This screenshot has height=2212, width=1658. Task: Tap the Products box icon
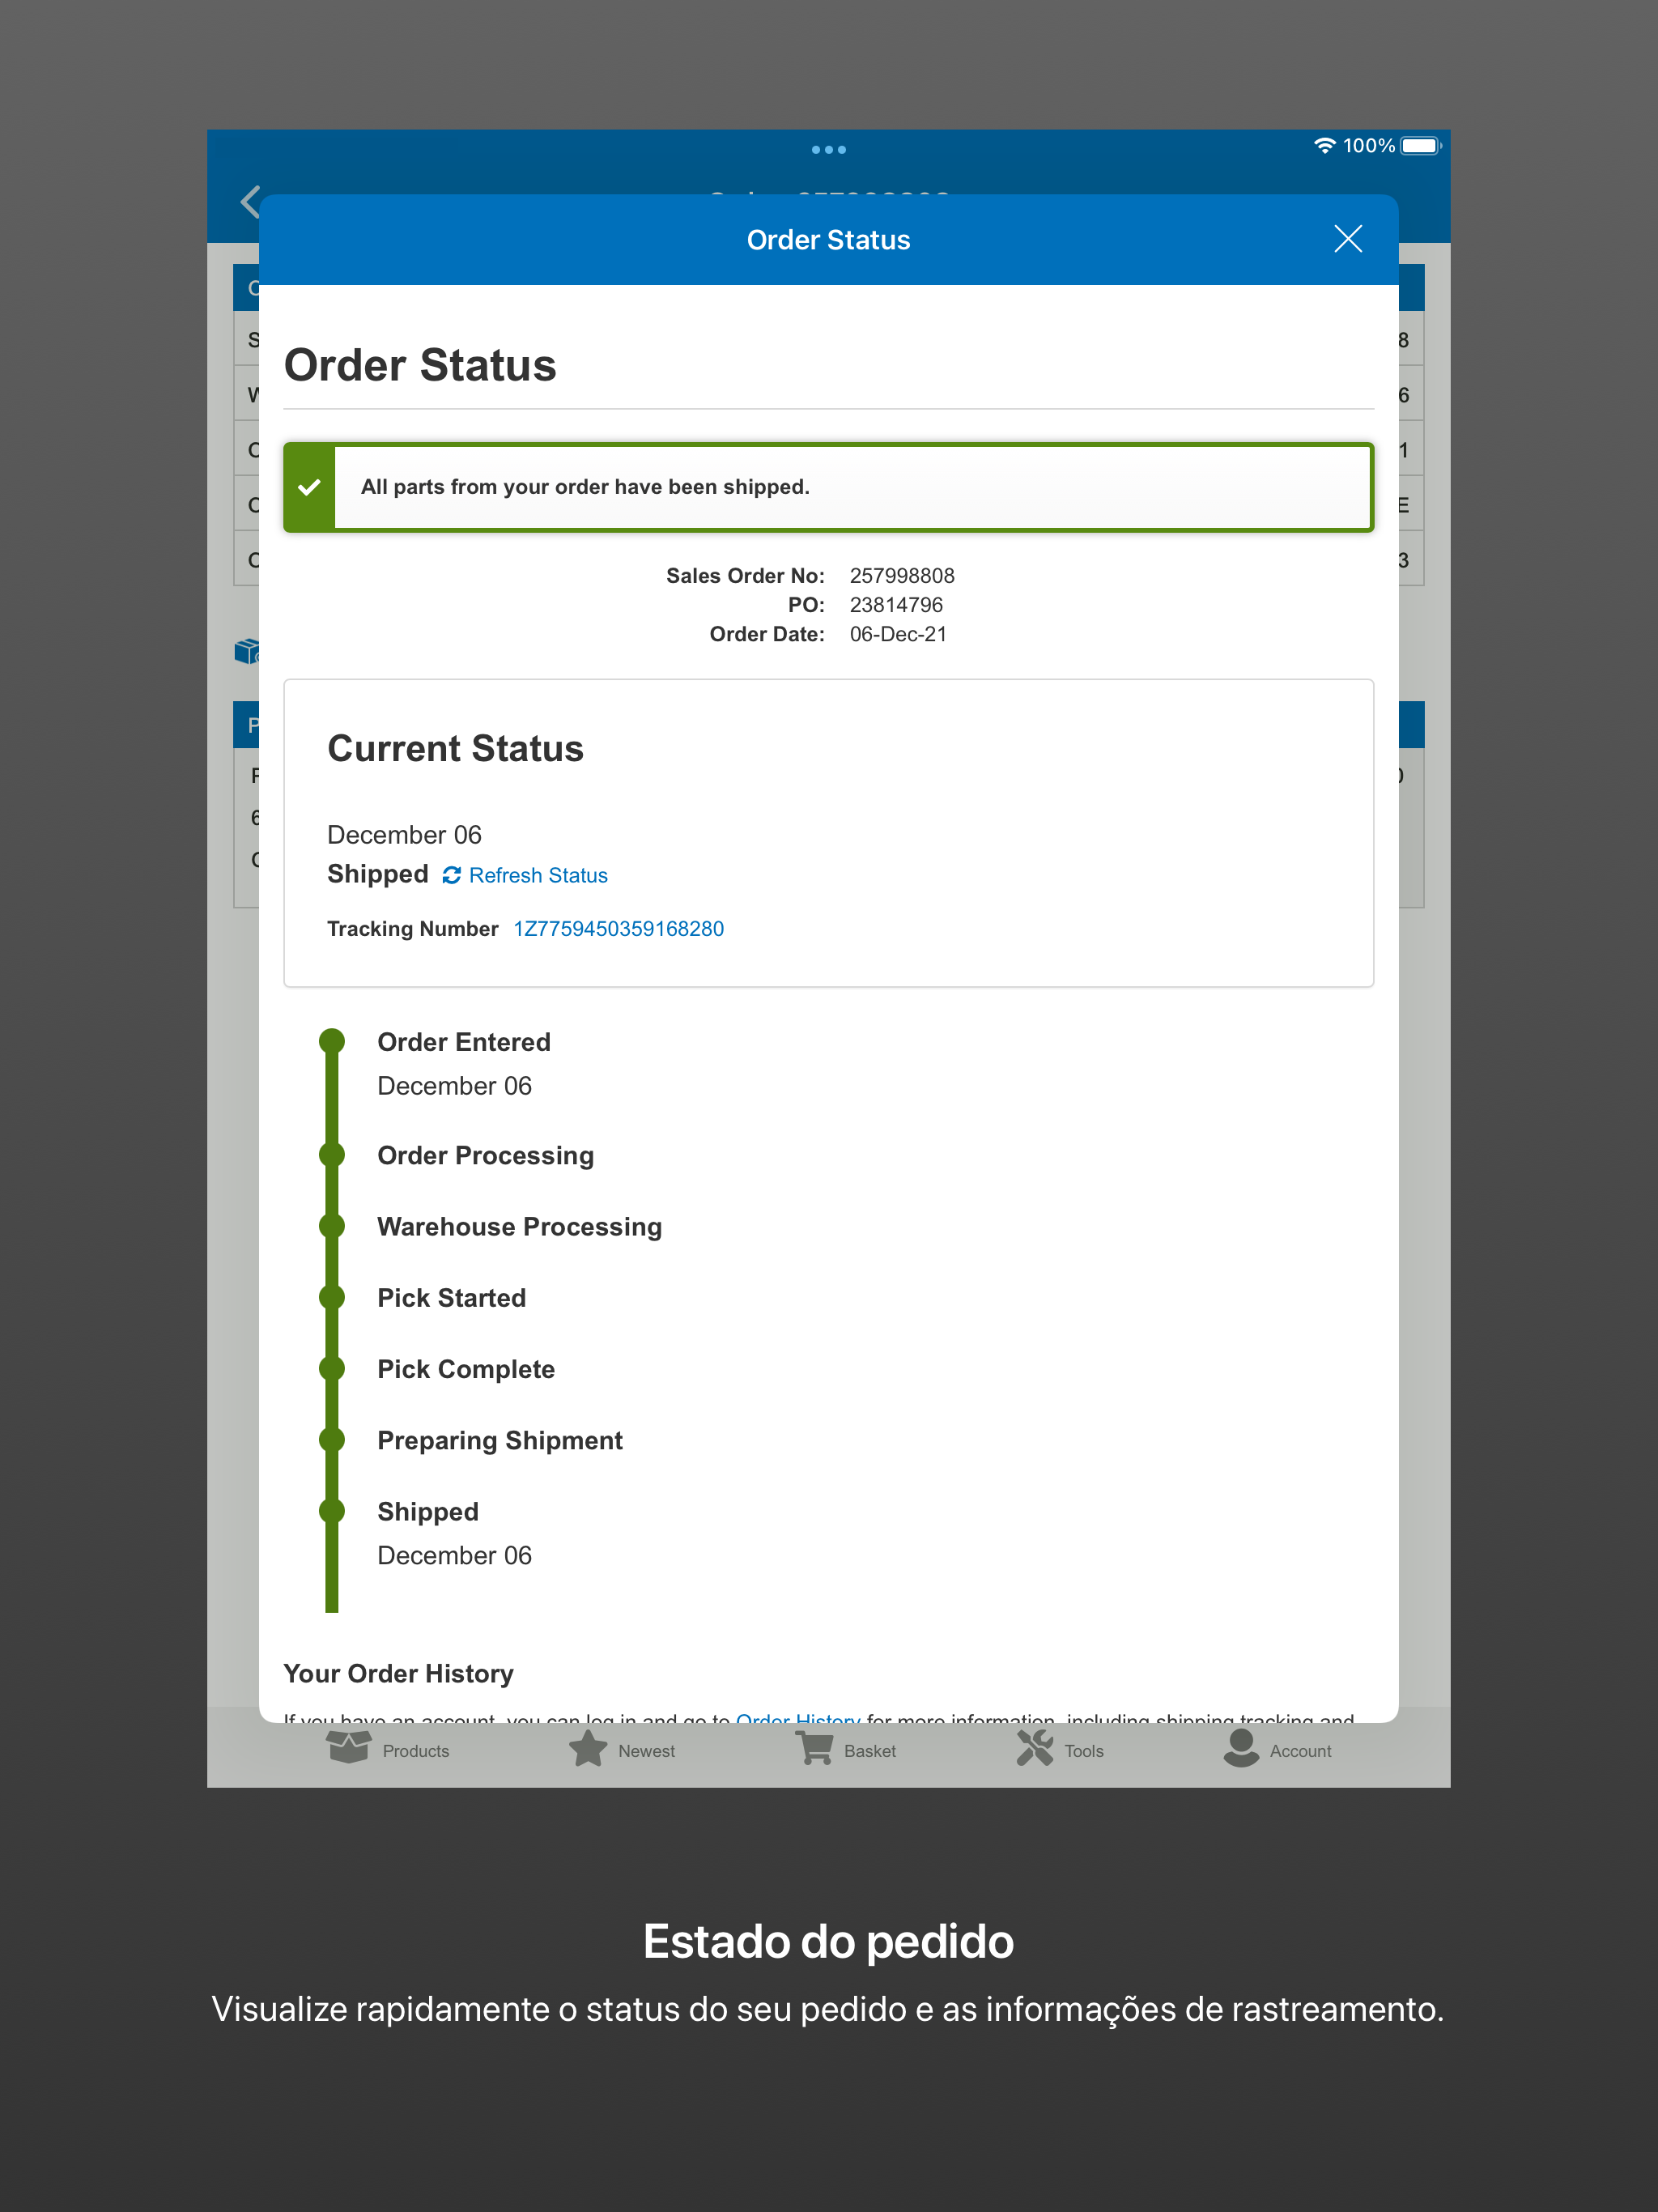click(x=349, y=1747)
